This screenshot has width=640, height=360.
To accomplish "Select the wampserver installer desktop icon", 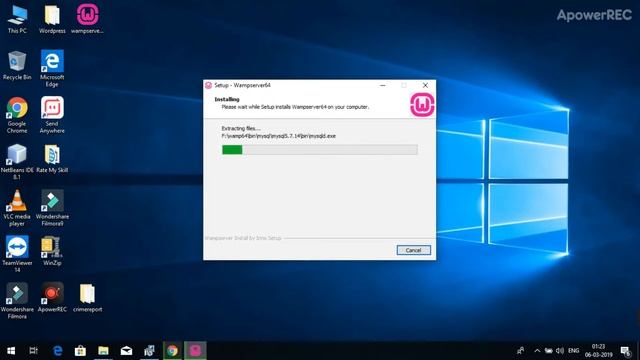I will pos(87,19).
